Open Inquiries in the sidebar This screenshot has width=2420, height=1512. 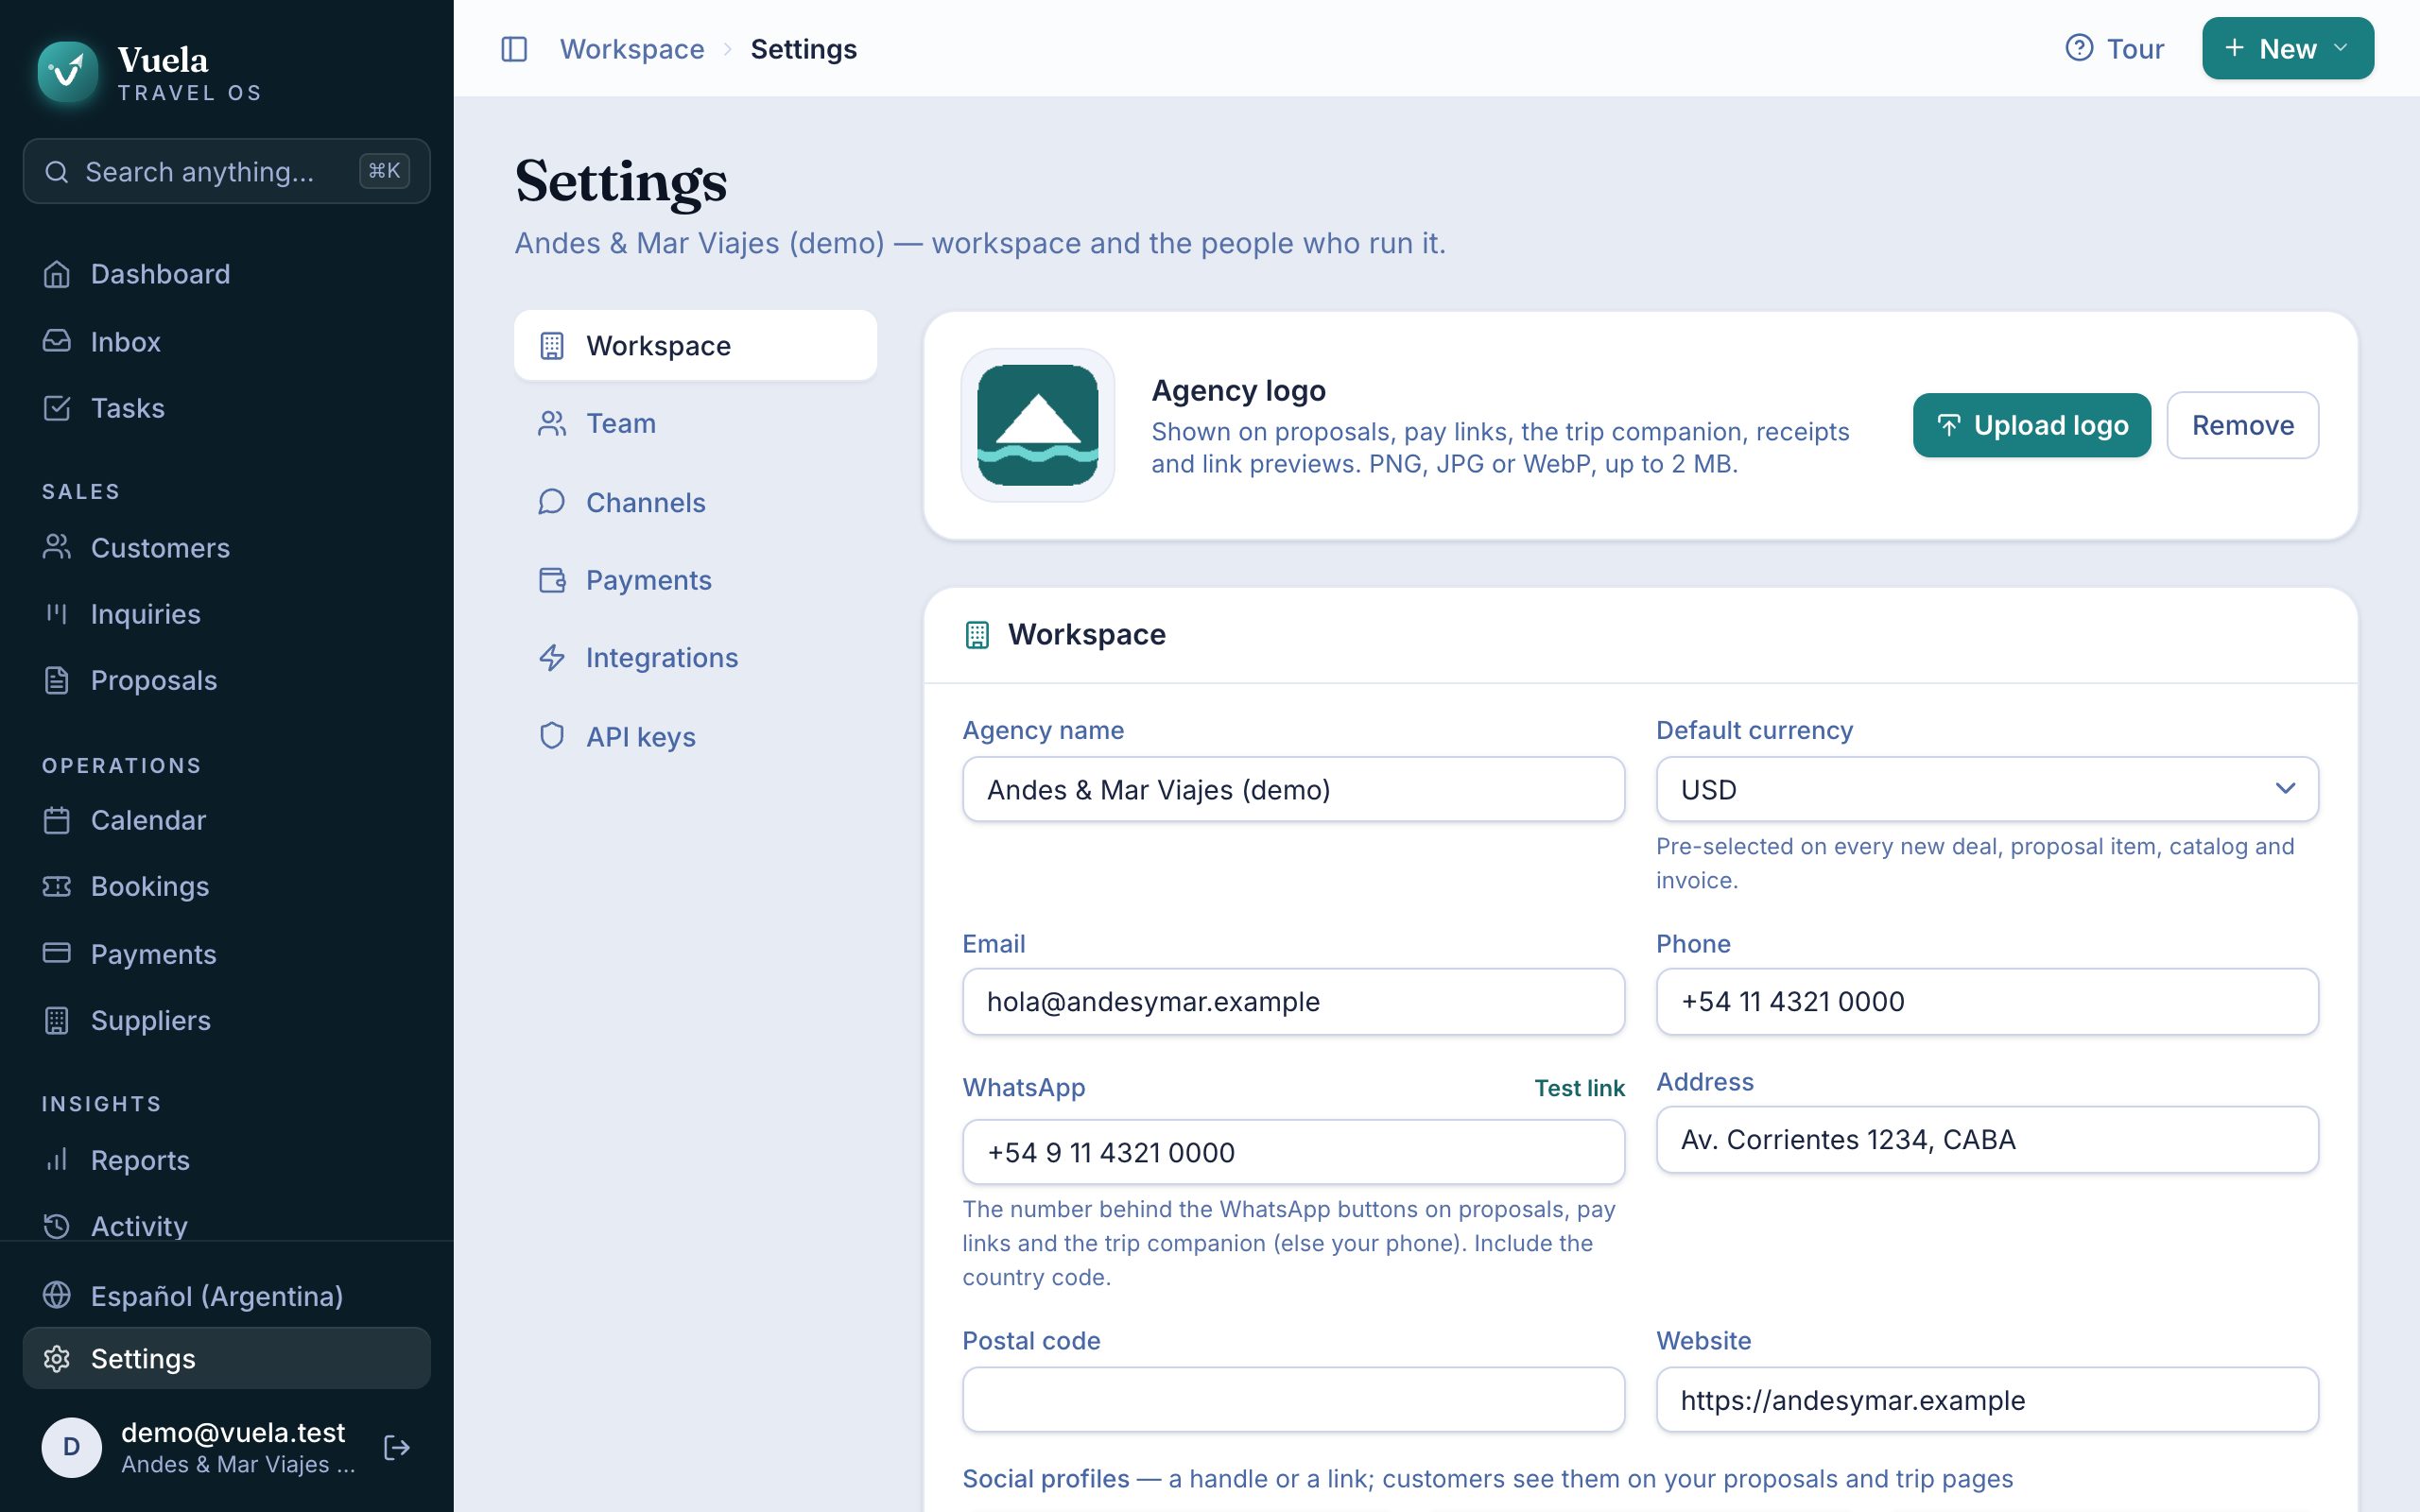pos(227,614)
